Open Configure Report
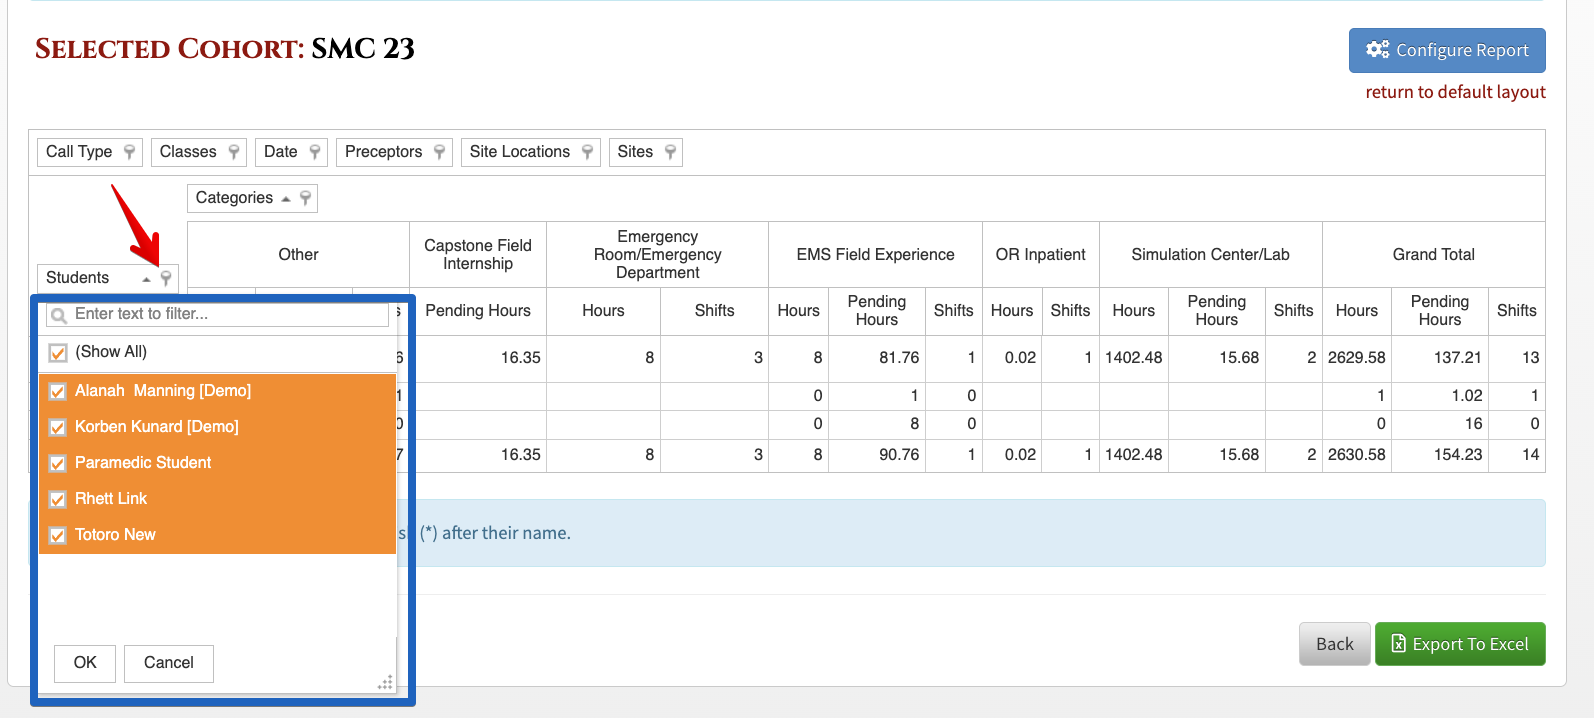The image size is (1594, 718). [1447, 50]
